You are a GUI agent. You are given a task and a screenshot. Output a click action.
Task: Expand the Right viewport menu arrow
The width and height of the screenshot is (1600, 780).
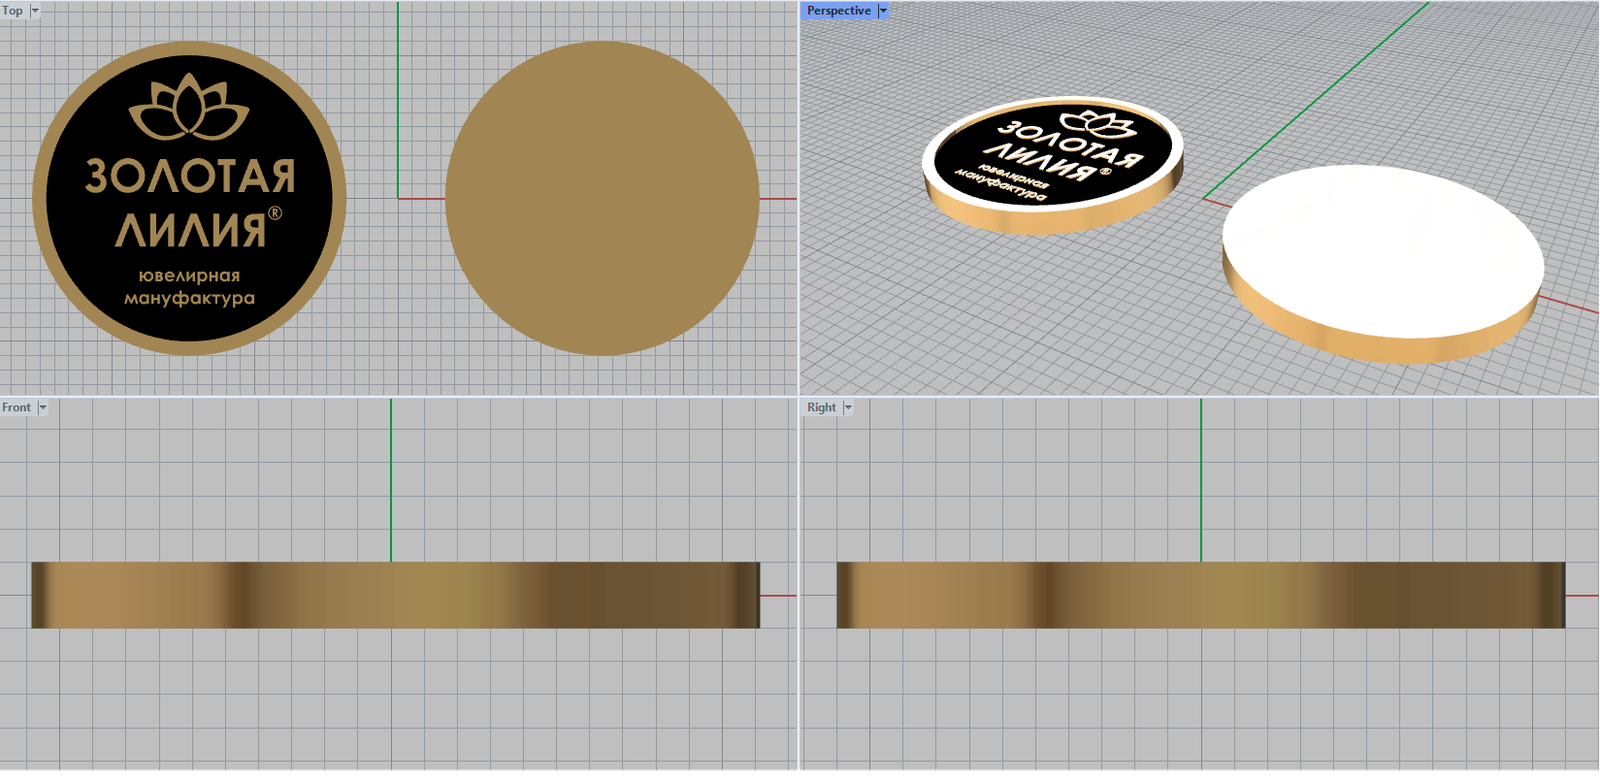pos(848,408)
